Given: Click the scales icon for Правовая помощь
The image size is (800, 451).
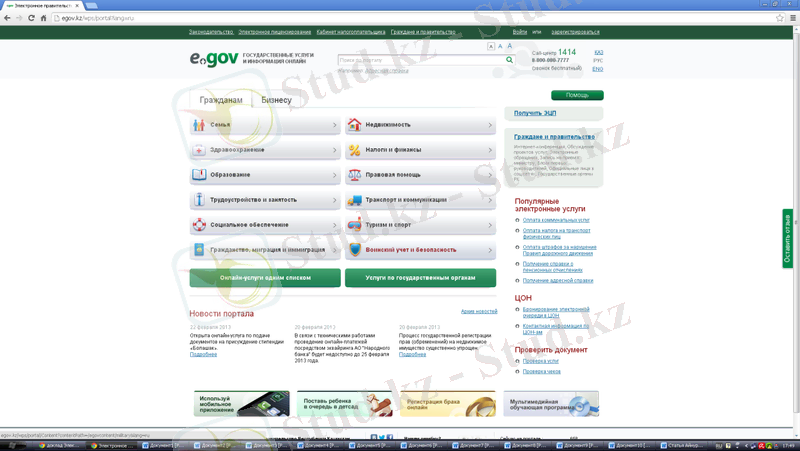Looking at the screenshot, I should [354, 175].
